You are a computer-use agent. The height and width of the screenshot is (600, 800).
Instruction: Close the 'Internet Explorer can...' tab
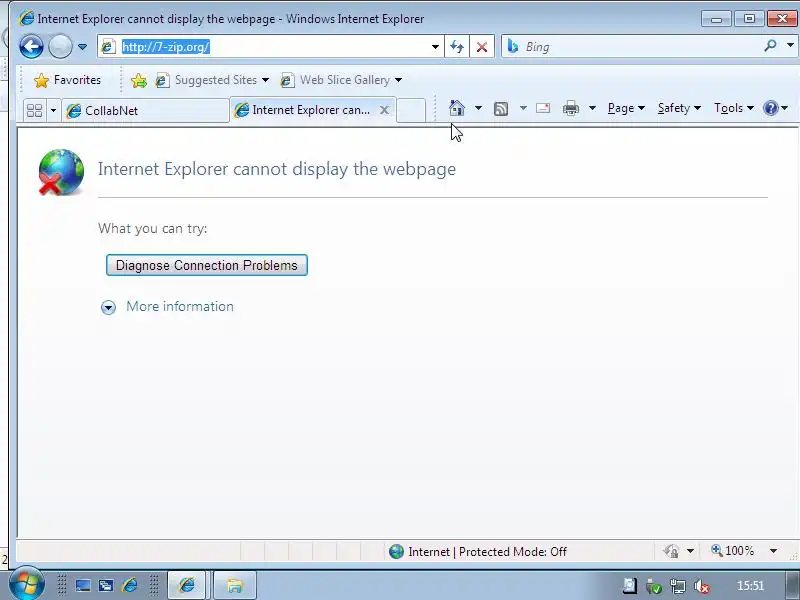(385, 110)
